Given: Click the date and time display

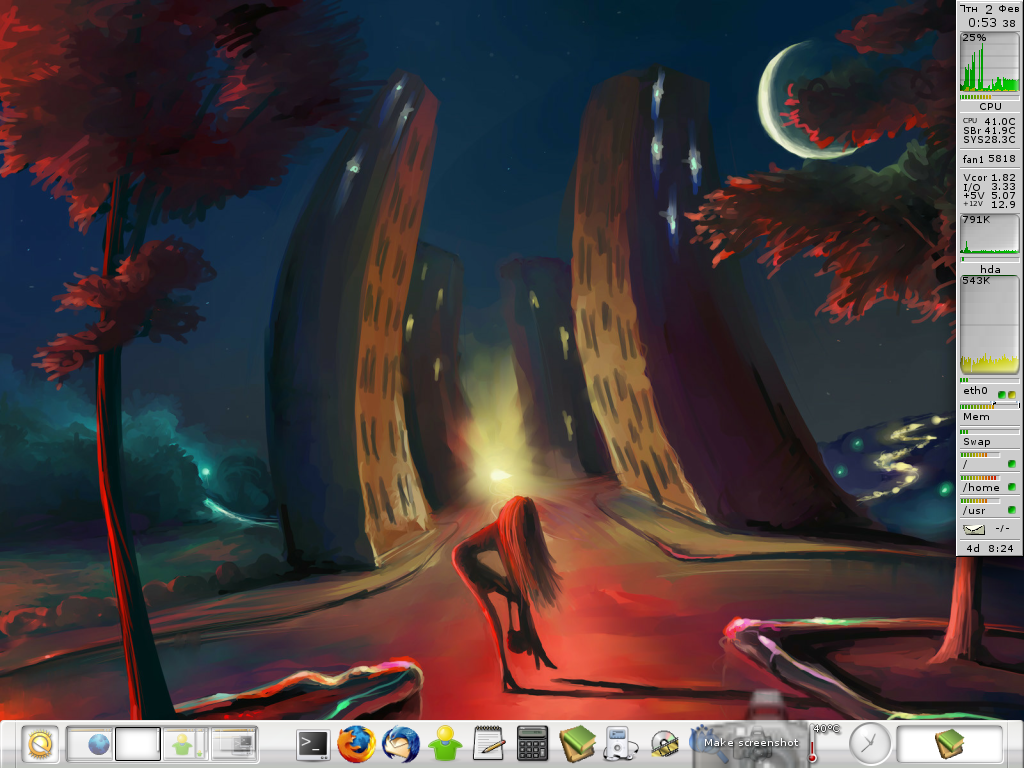Looking at the screenshot, I should coord(989,16).
